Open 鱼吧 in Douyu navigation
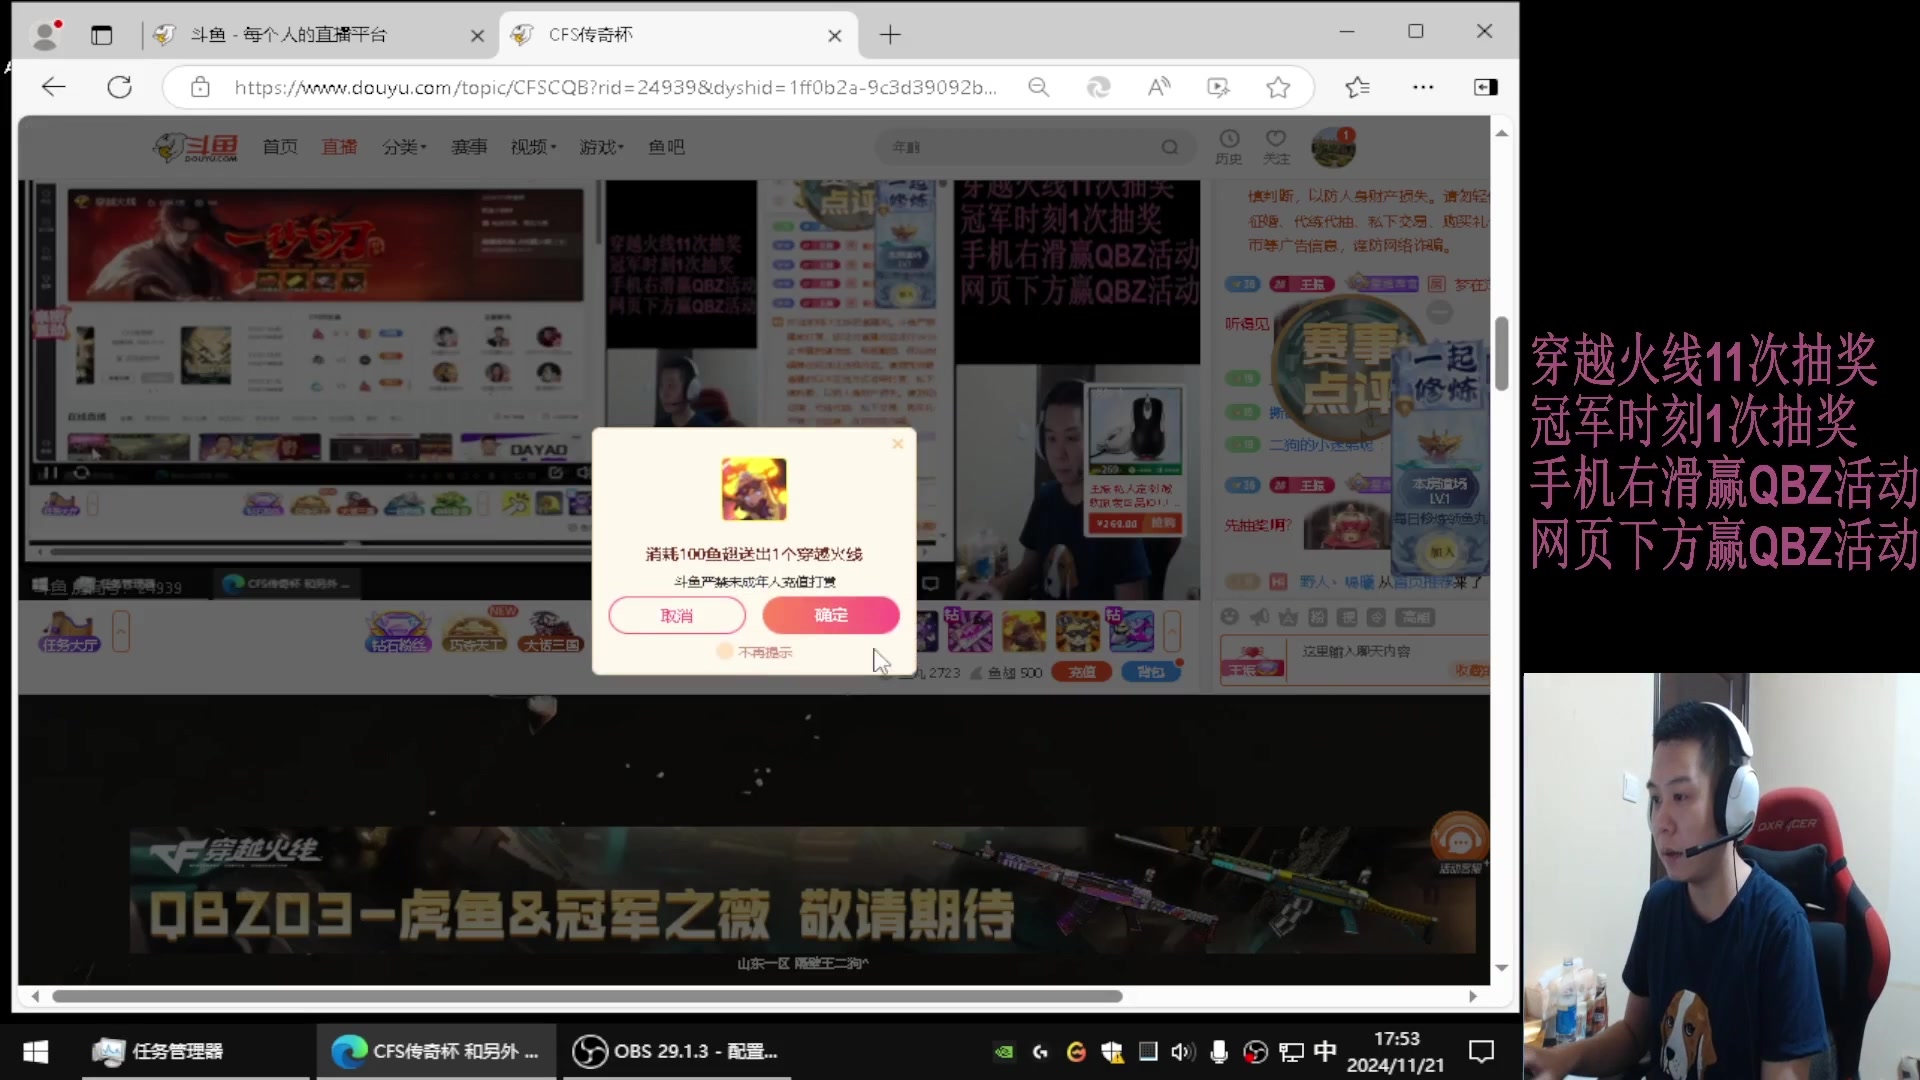 pyautogui.click(x=666, y=147)
